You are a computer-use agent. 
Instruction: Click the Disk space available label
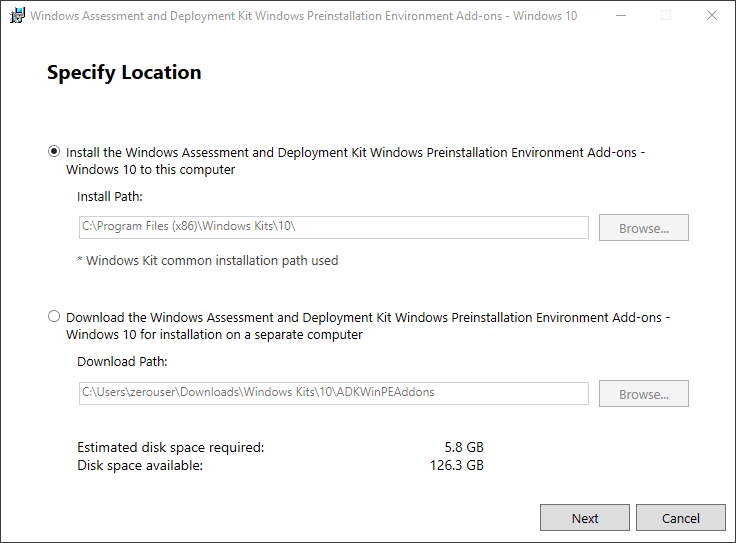coord(140,465)
